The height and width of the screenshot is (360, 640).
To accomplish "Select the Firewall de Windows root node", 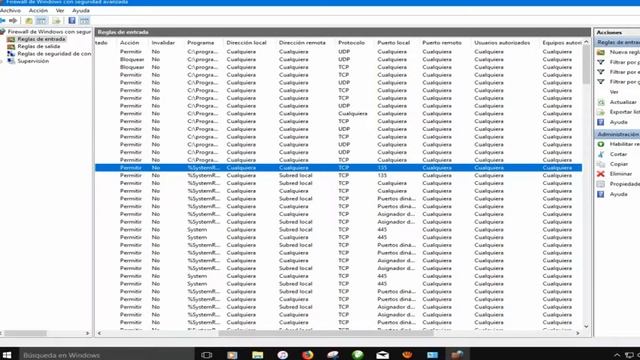I will click(x=49, y=31).
